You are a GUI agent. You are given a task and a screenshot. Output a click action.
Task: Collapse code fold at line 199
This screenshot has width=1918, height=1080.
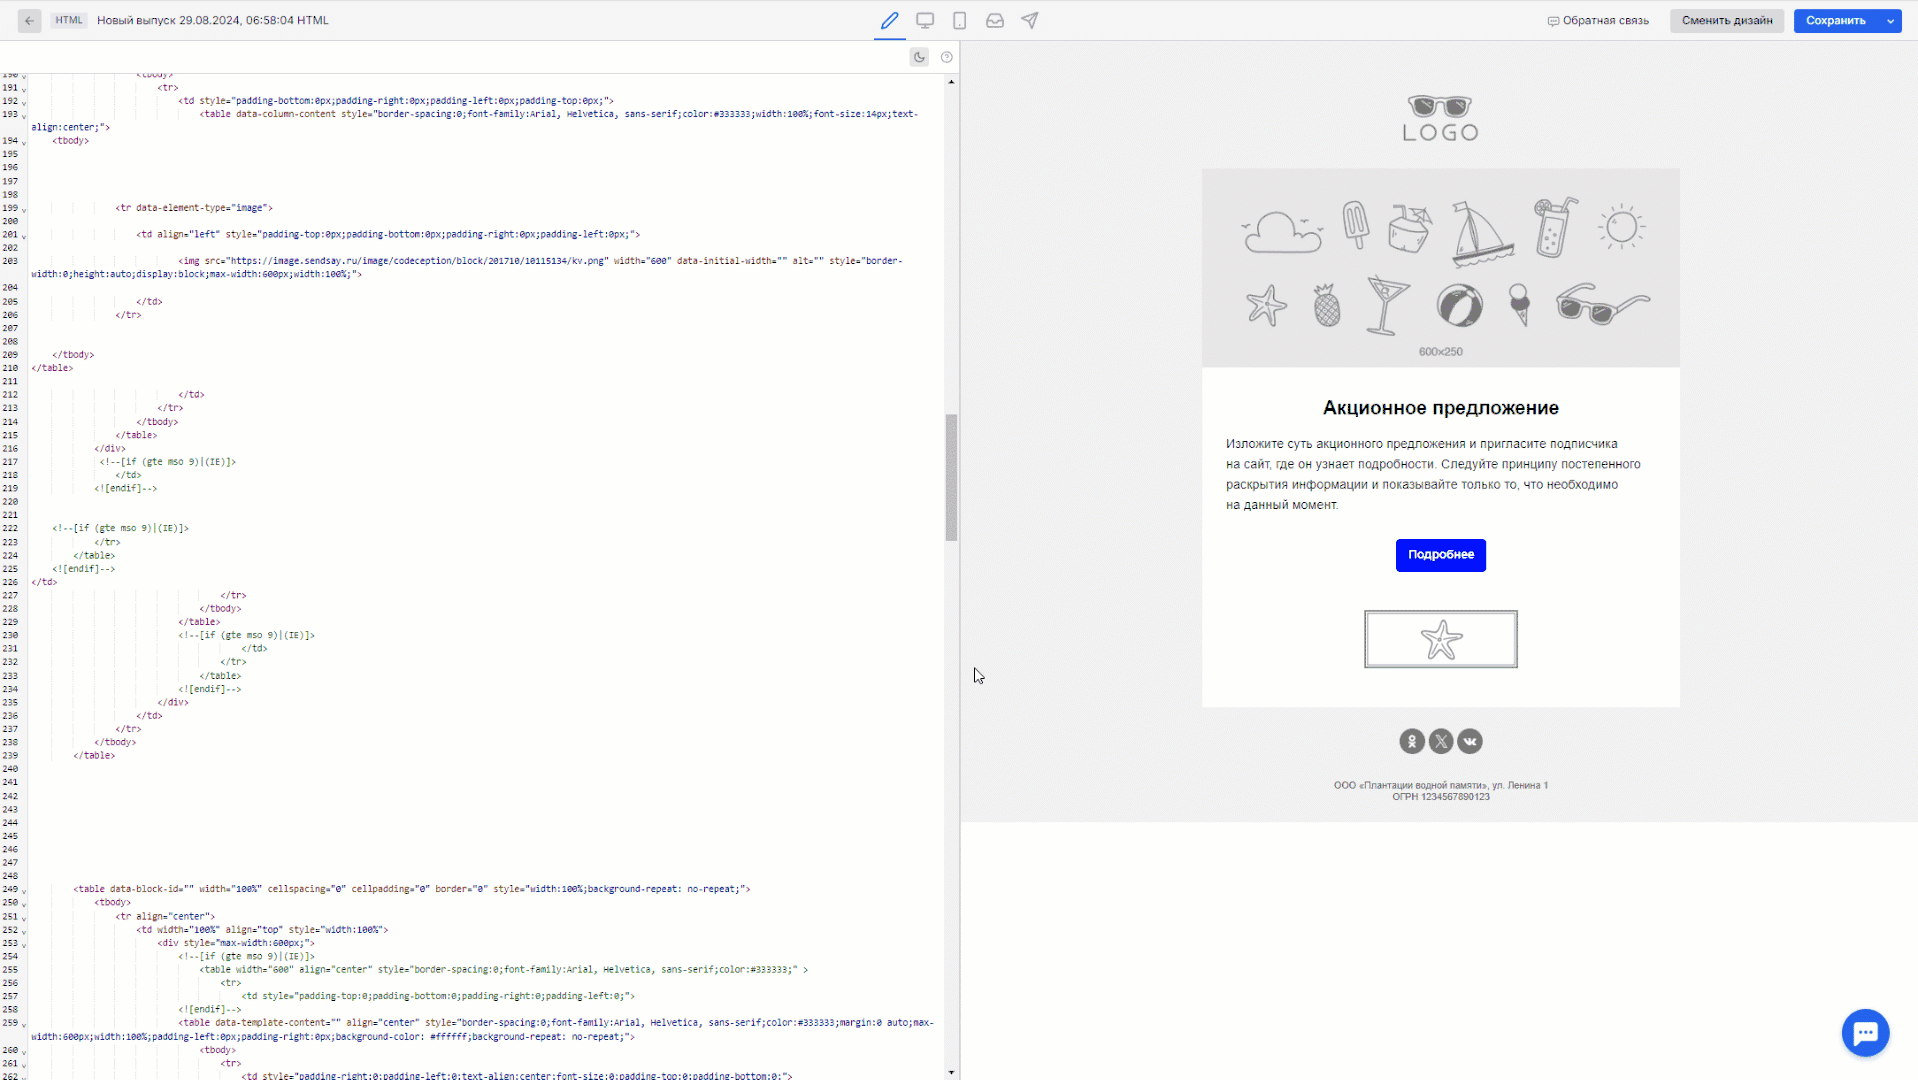coord(25,208)
